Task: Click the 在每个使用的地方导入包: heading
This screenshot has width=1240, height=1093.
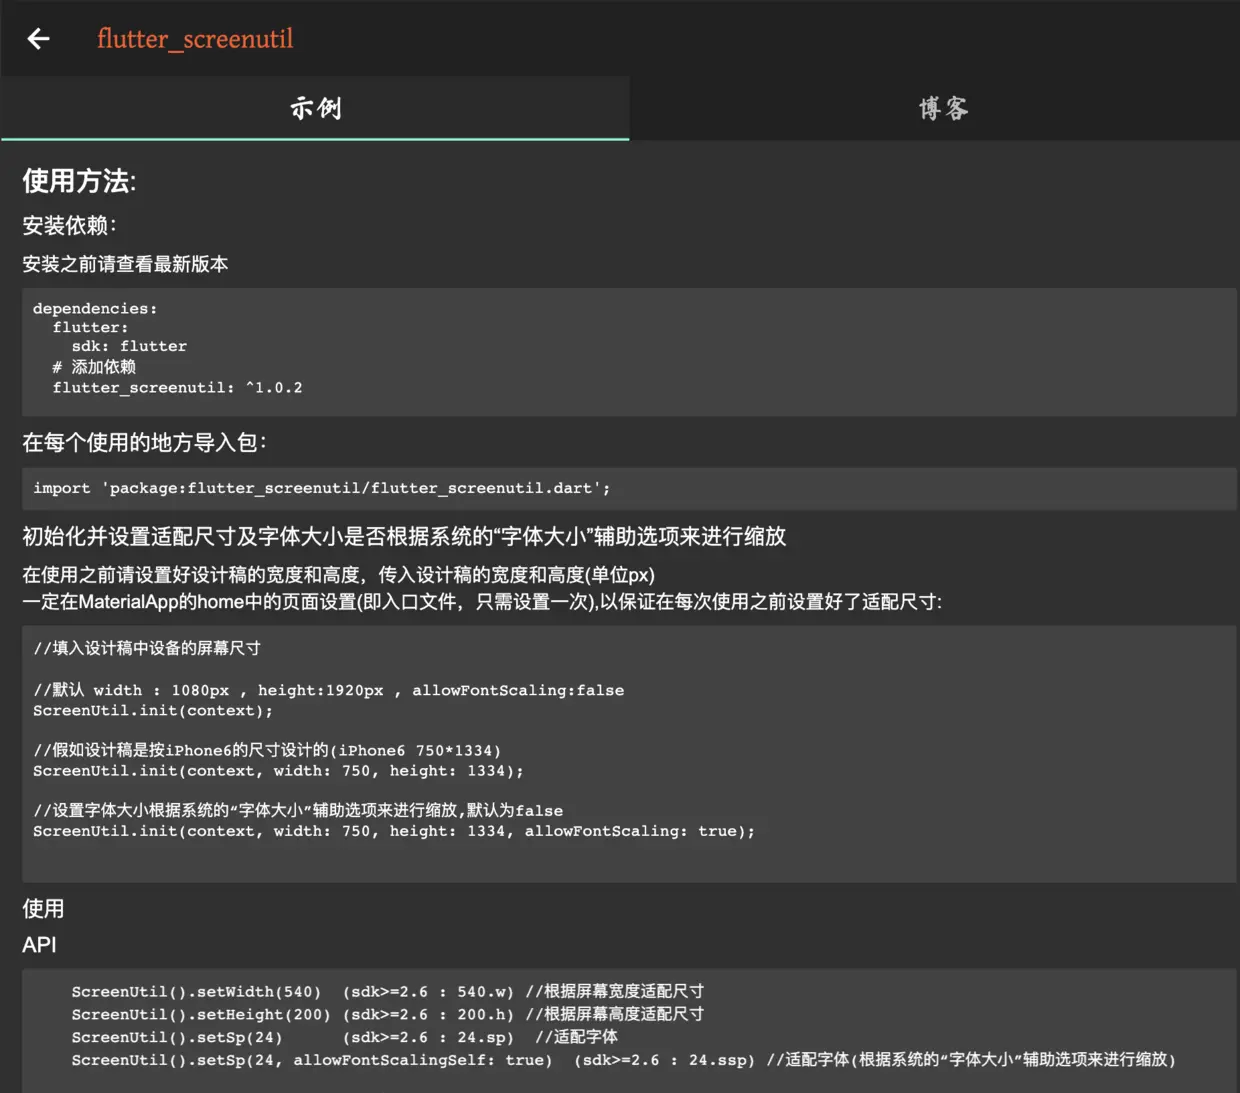Action: pyautogui.click(x=144, y=443)
